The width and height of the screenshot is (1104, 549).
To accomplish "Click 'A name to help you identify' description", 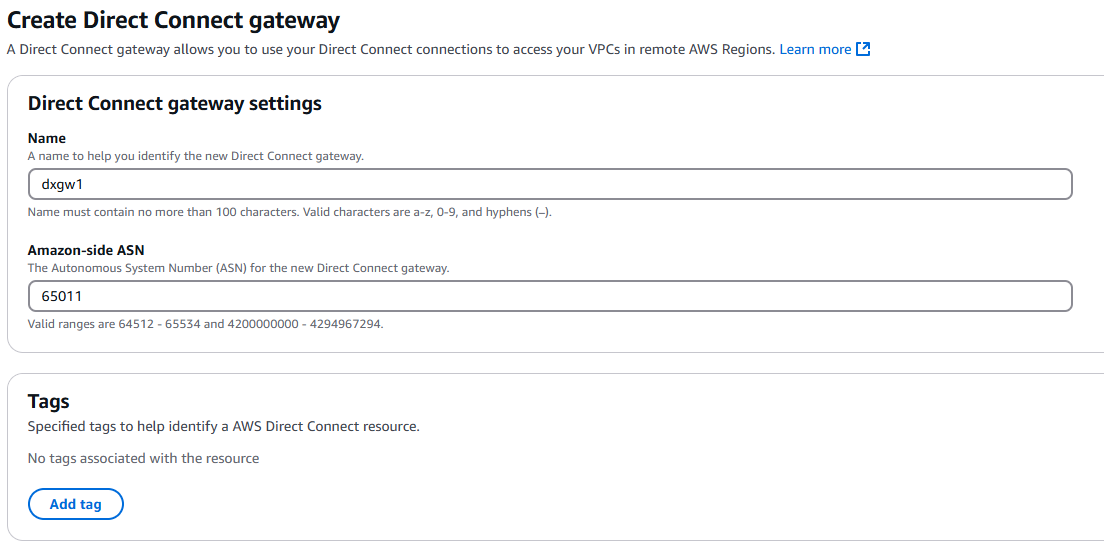I will (x=196, y=156).
